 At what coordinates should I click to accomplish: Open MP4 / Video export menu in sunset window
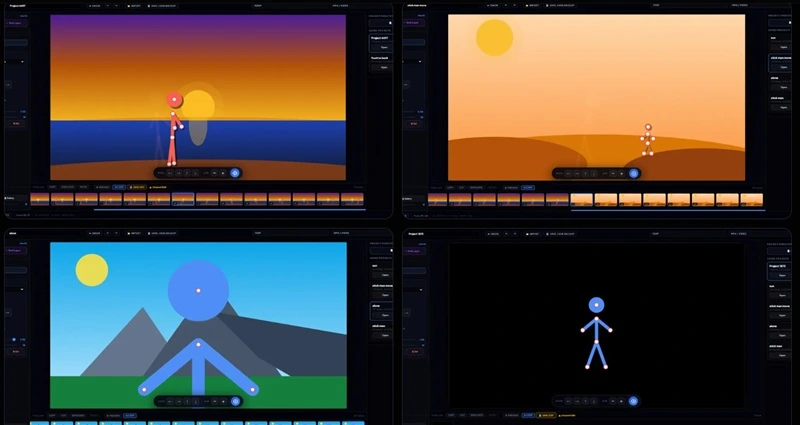point(341,6)
